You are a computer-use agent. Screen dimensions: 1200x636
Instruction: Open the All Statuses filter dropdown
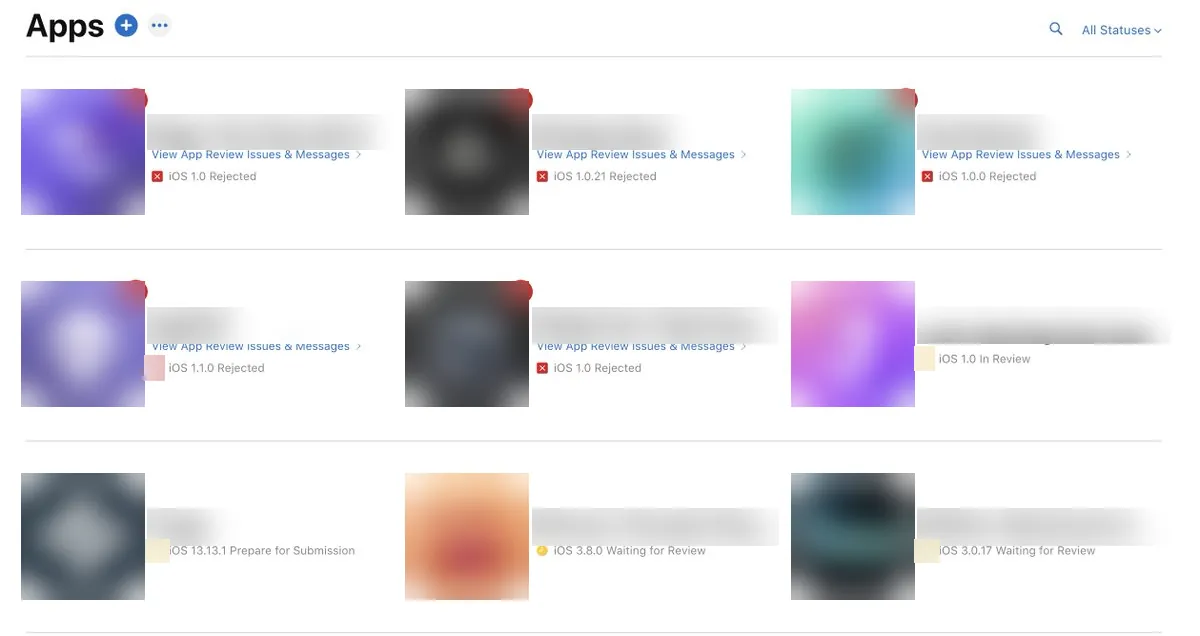click(1121, 30)
